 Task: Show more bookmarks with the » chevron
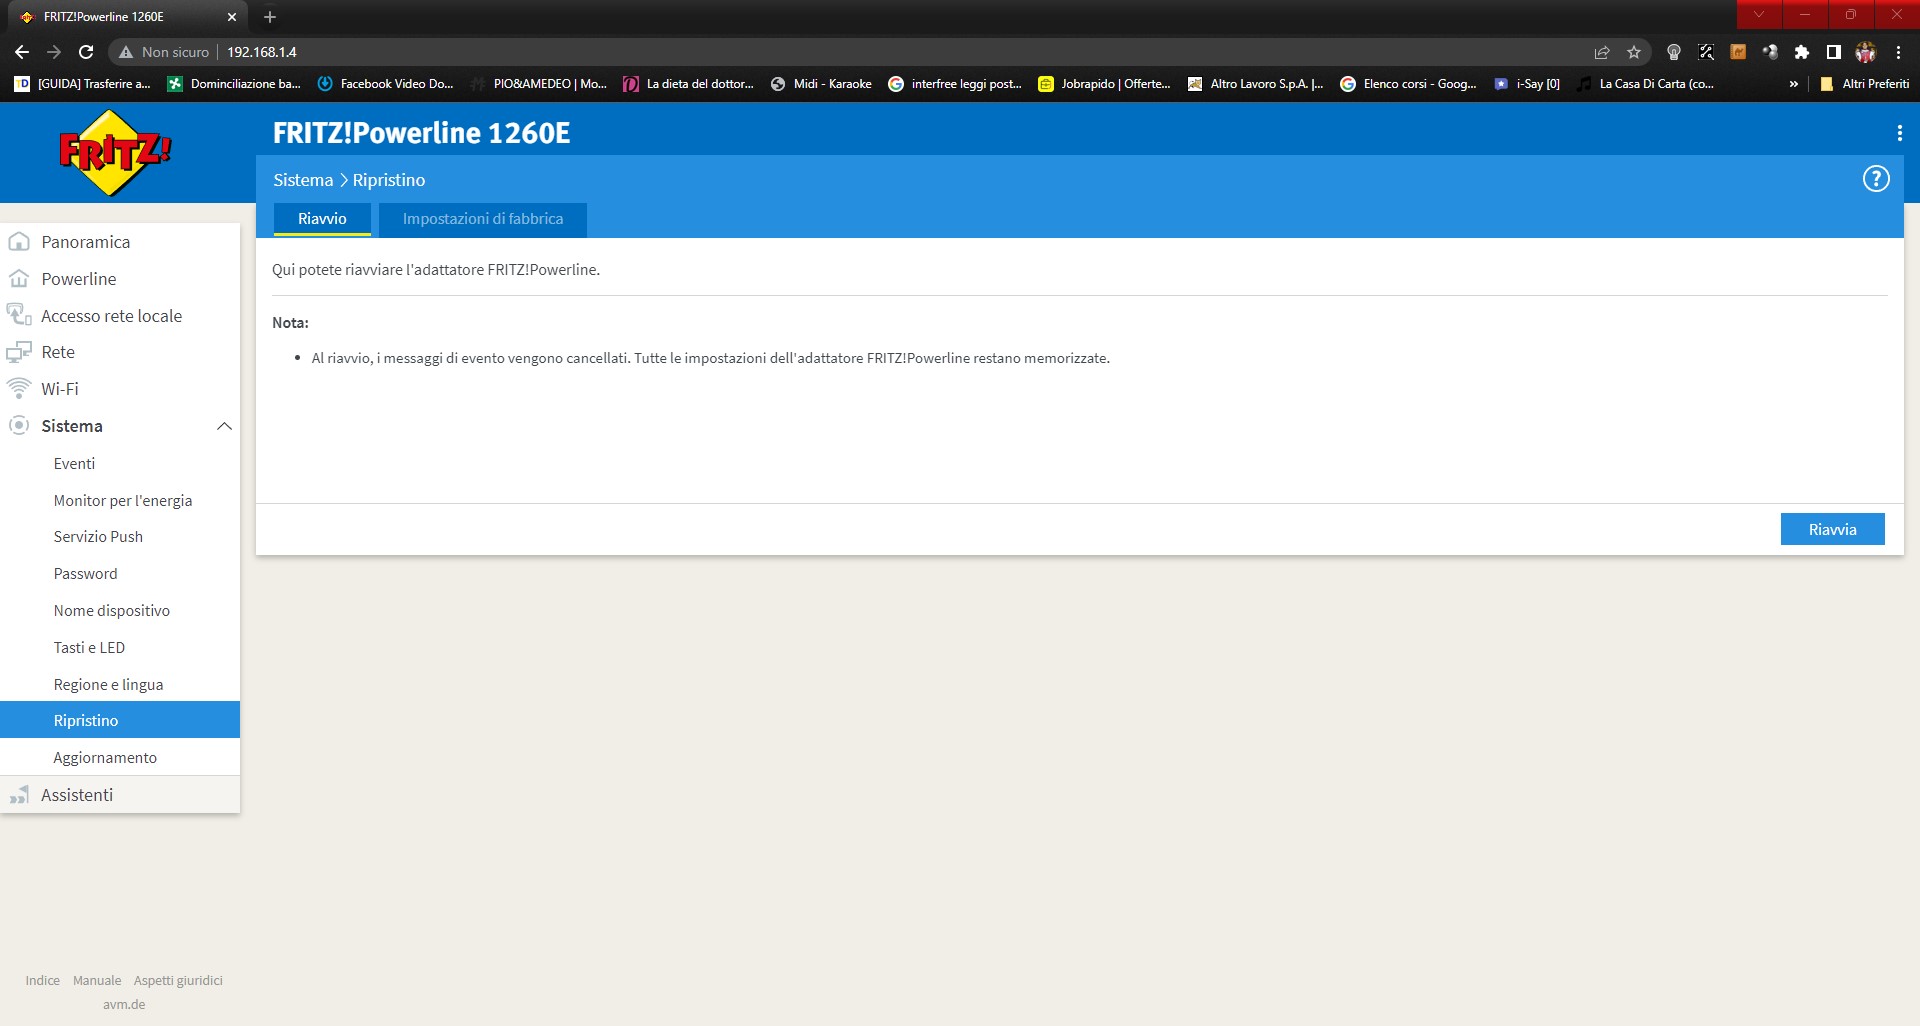pyautogui.click(x=1794, y=84)
